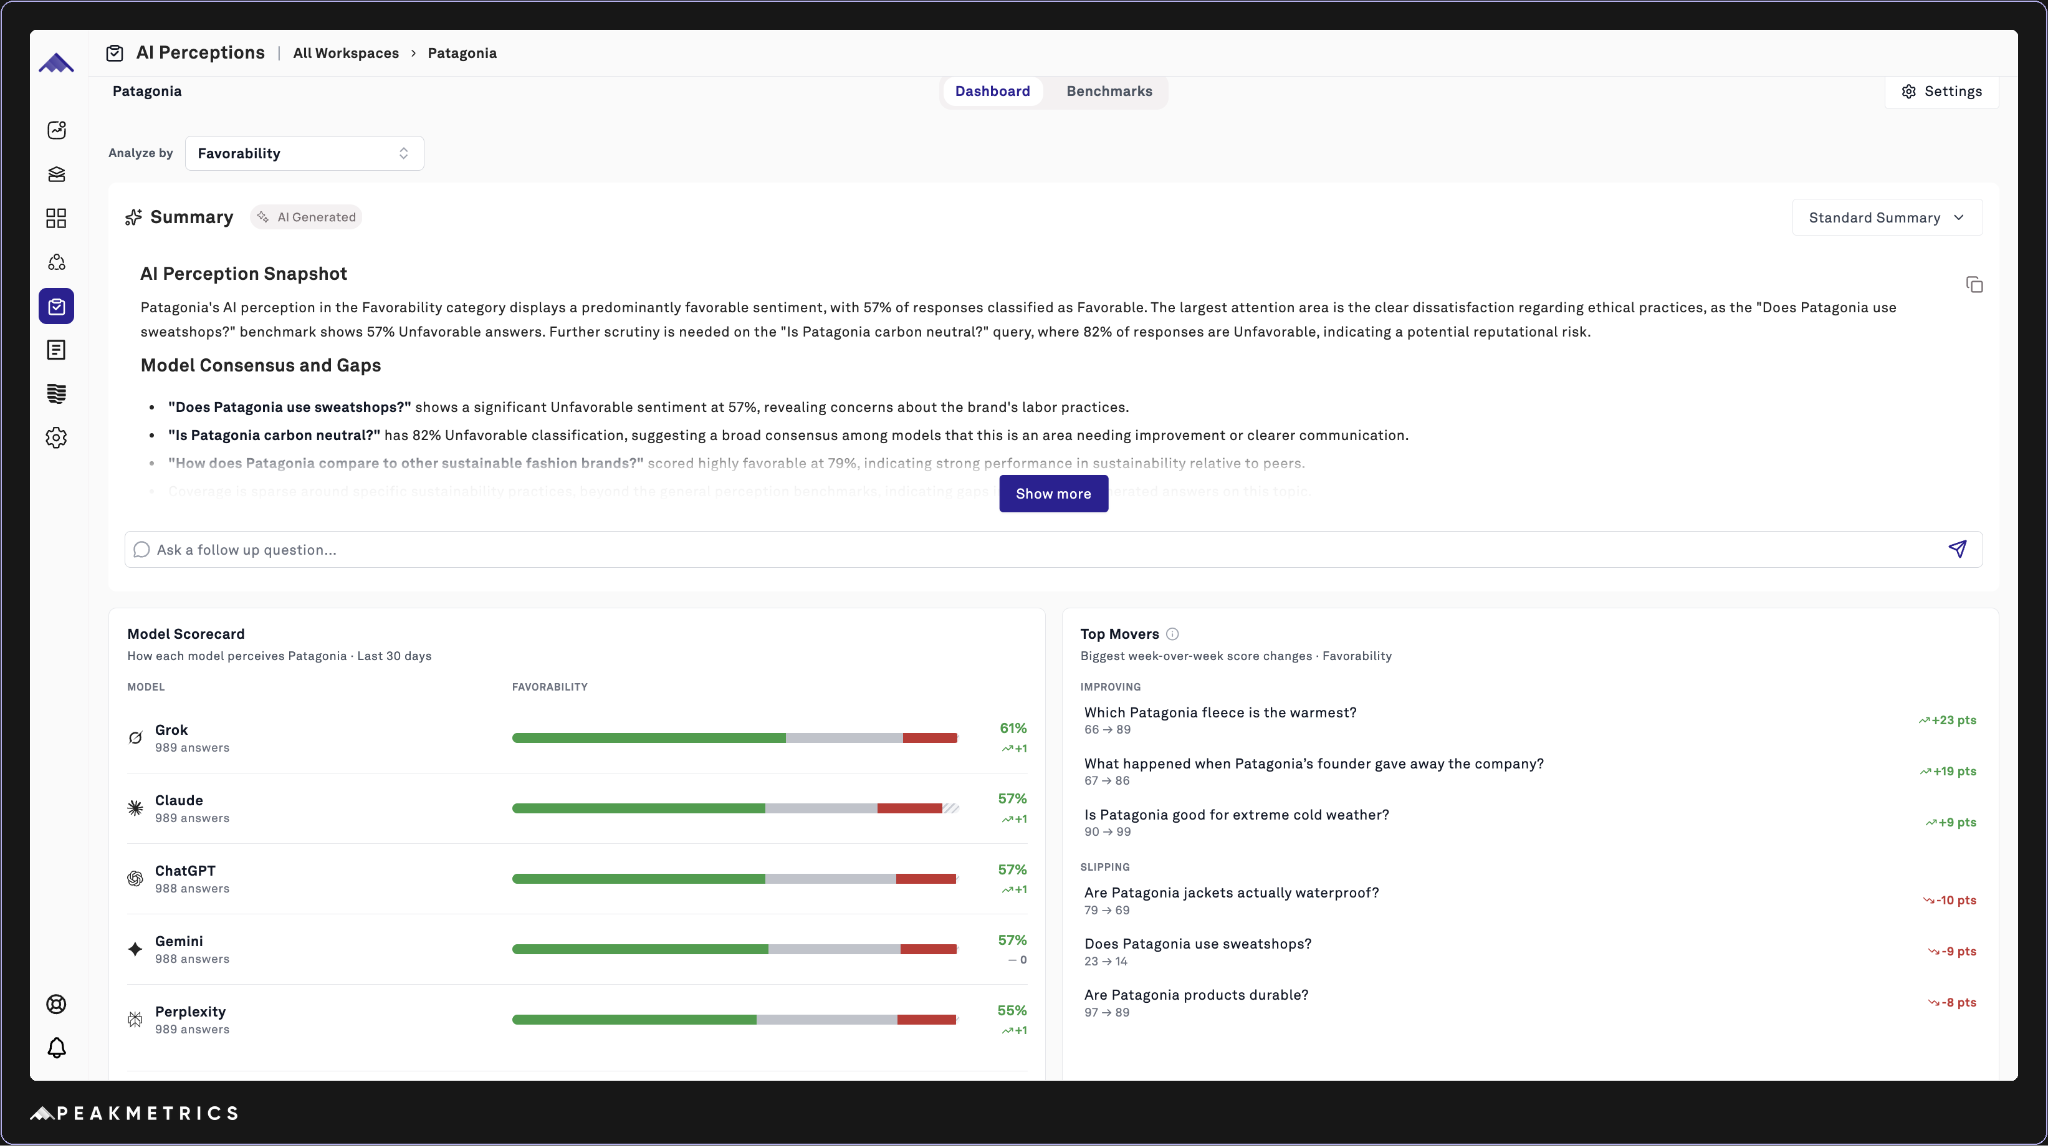Open the chart analytics icon in the sidebar
Image resolution: width=2048 pixels, height=1146 pixels.
[57, 130]
